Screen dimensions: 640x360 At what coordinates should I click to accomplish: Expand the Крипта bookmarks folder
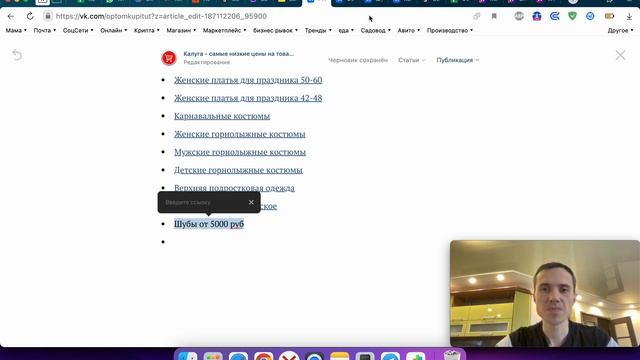(x=147, y=30)
